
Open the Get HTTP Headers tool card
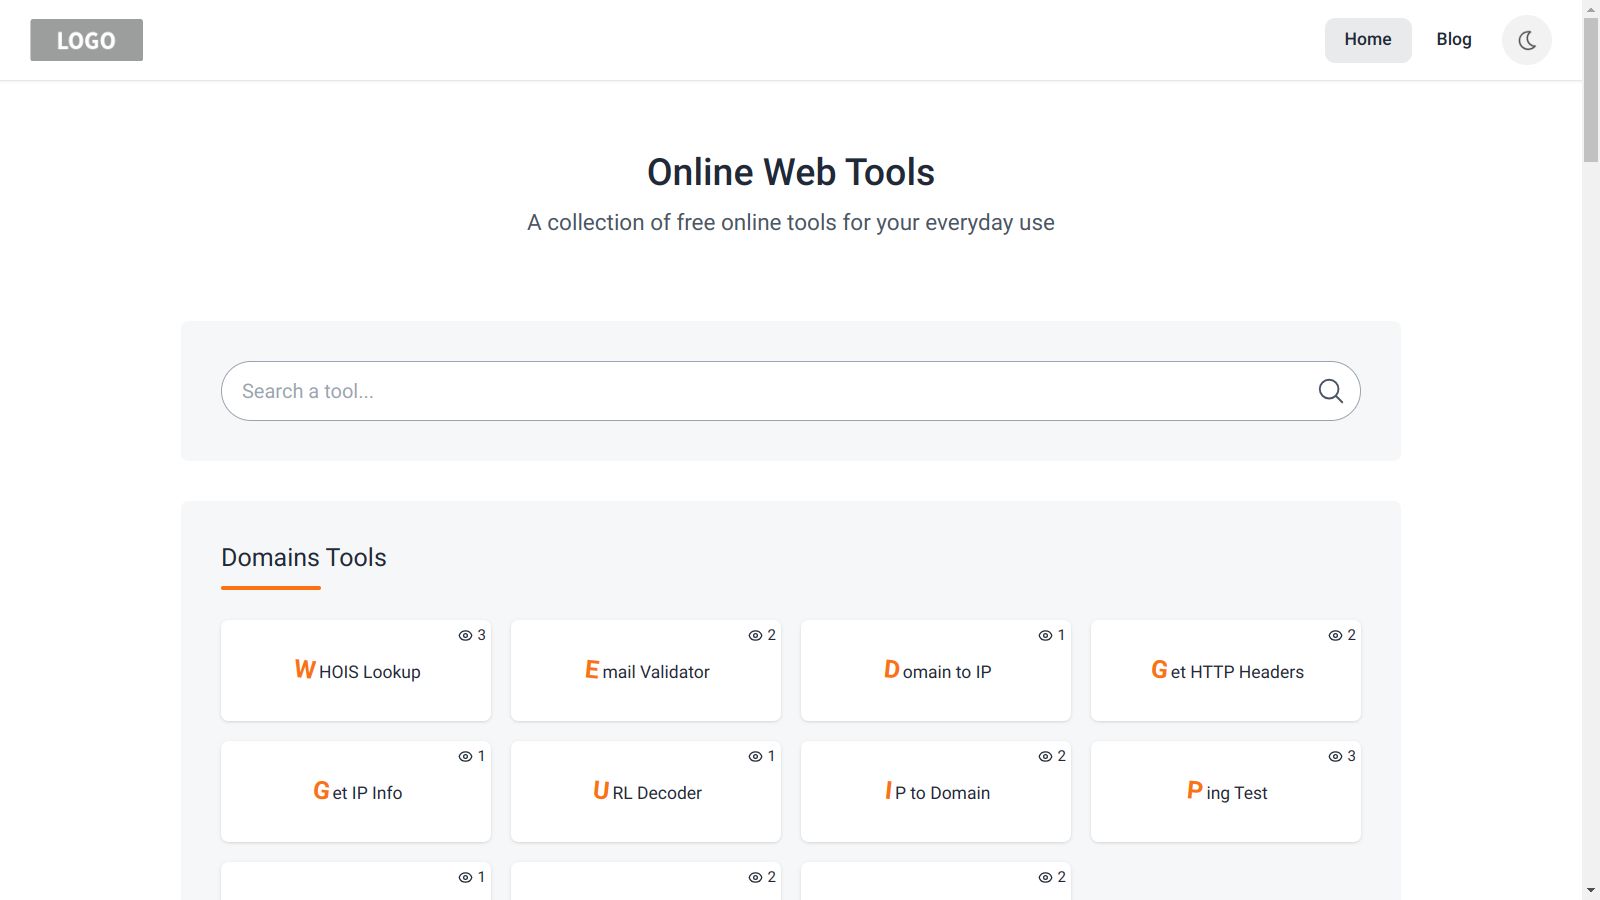point(1226,671)
